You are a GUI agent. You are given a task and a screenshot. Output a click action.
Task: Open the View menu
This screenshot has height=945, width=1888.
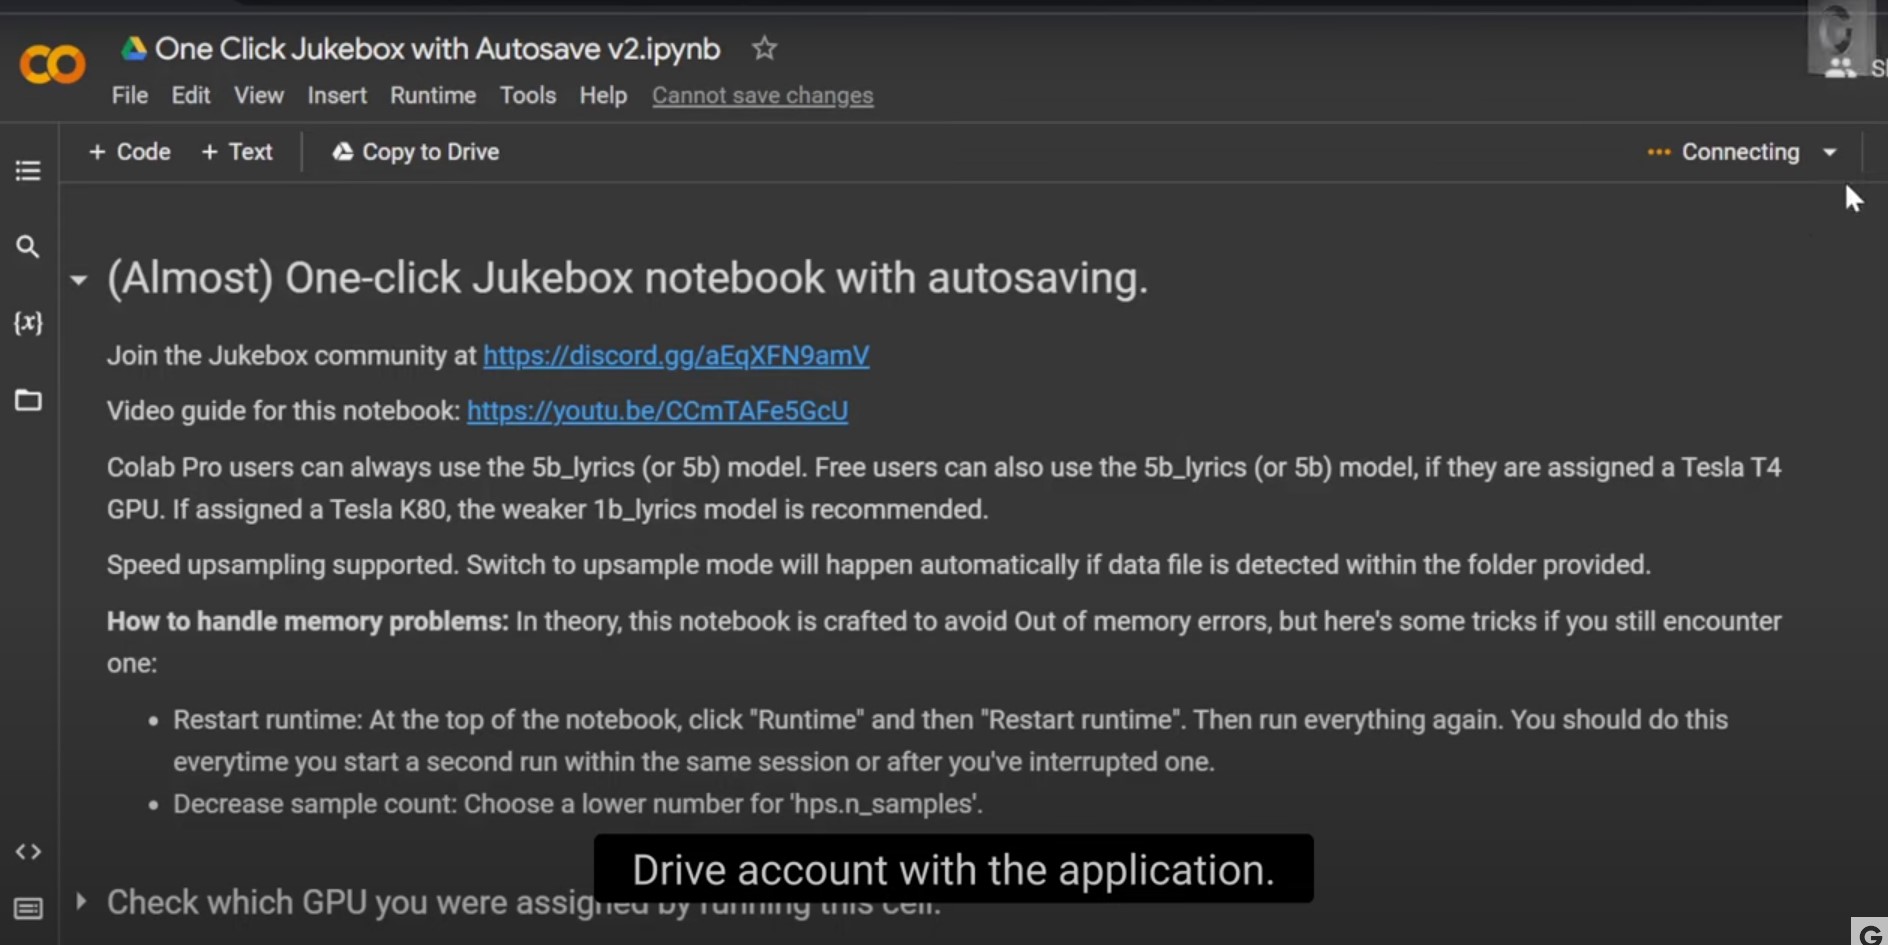pyautogui.click(x=259, y=95)
